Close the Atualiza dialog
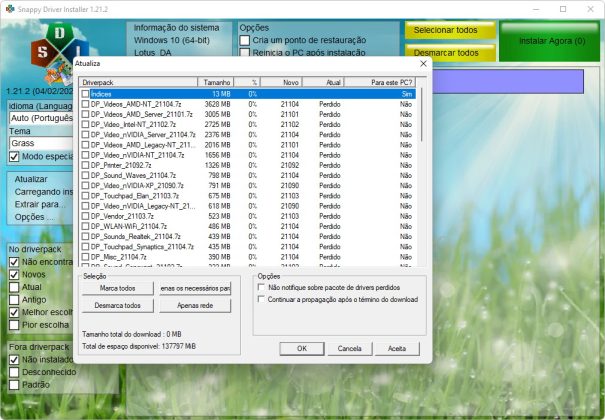The height and width of the screenshot is (420, 605). [x=423, y=64]
